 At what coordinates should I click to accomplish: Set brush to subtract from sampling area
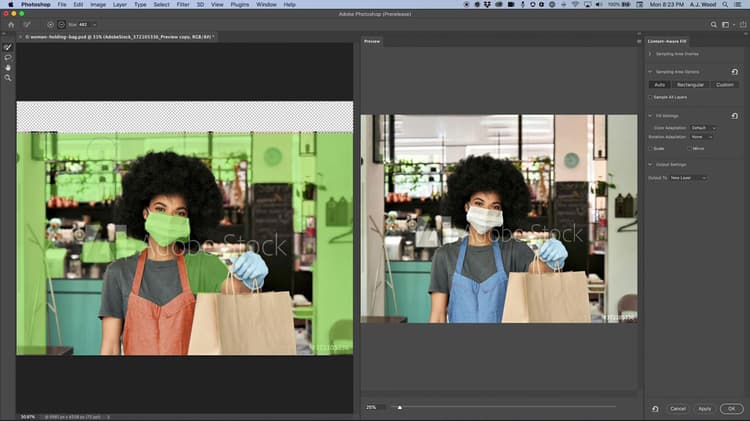(x=61, y=24)
